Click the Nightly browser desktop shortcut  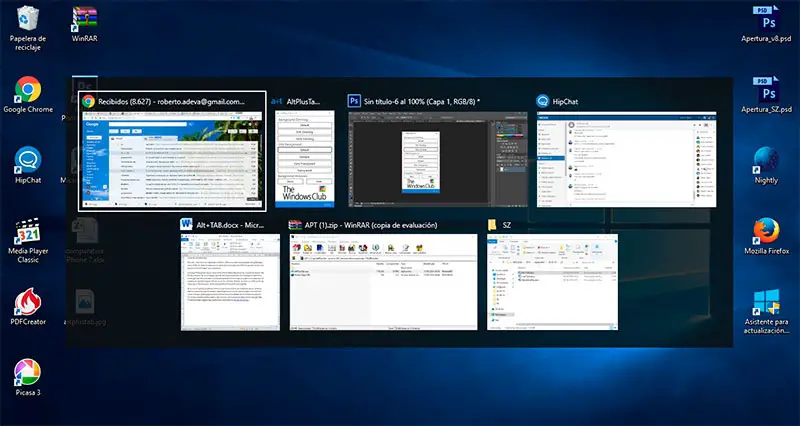766,165
